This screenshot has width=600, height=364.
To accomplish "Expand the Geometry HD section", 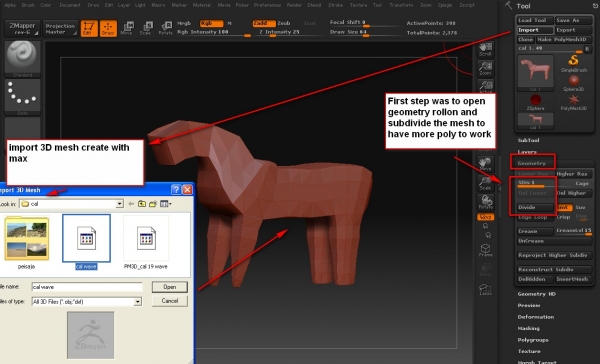I will click(x=536, y=294).
